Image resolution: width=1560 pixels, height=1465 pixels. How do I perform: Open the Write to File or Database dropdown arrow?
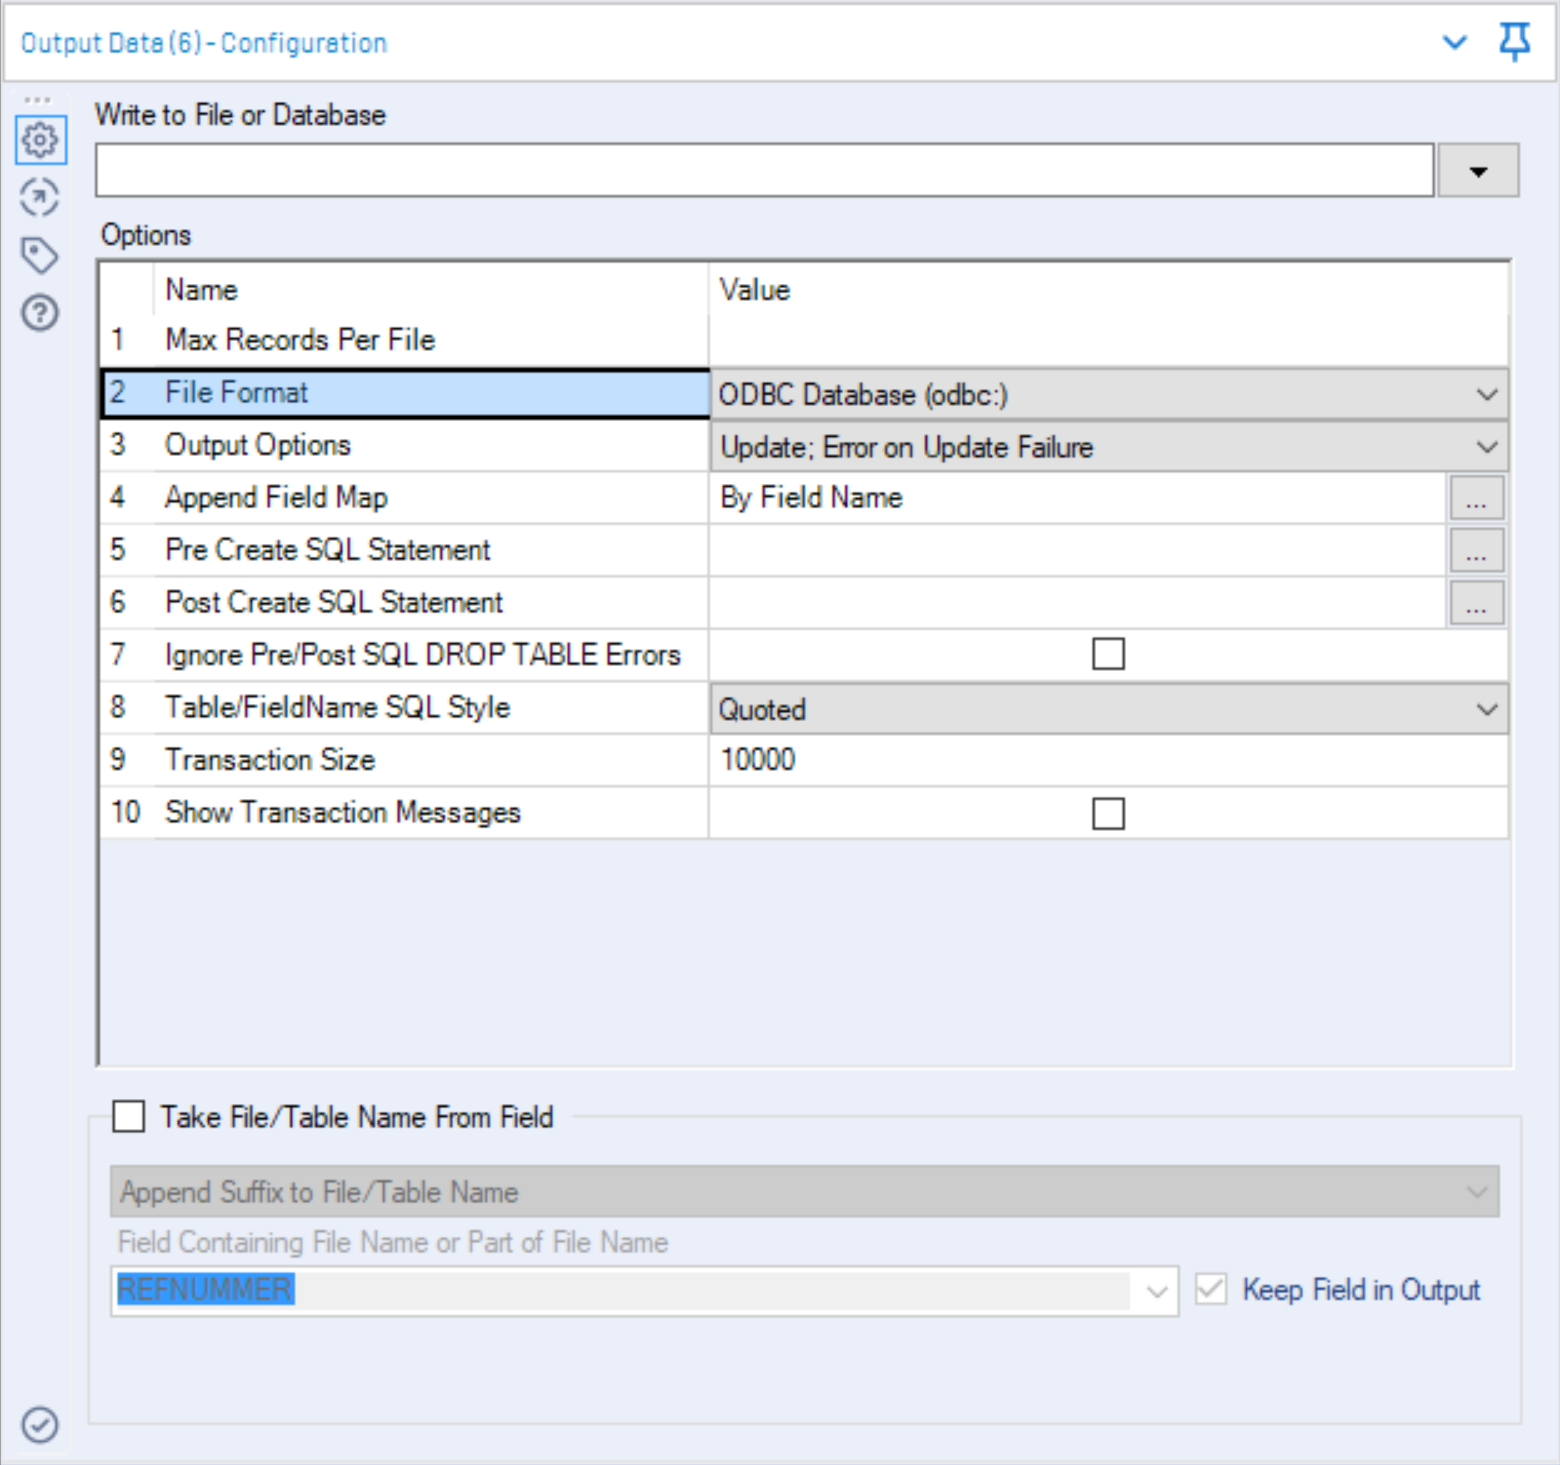(1478, 171)
